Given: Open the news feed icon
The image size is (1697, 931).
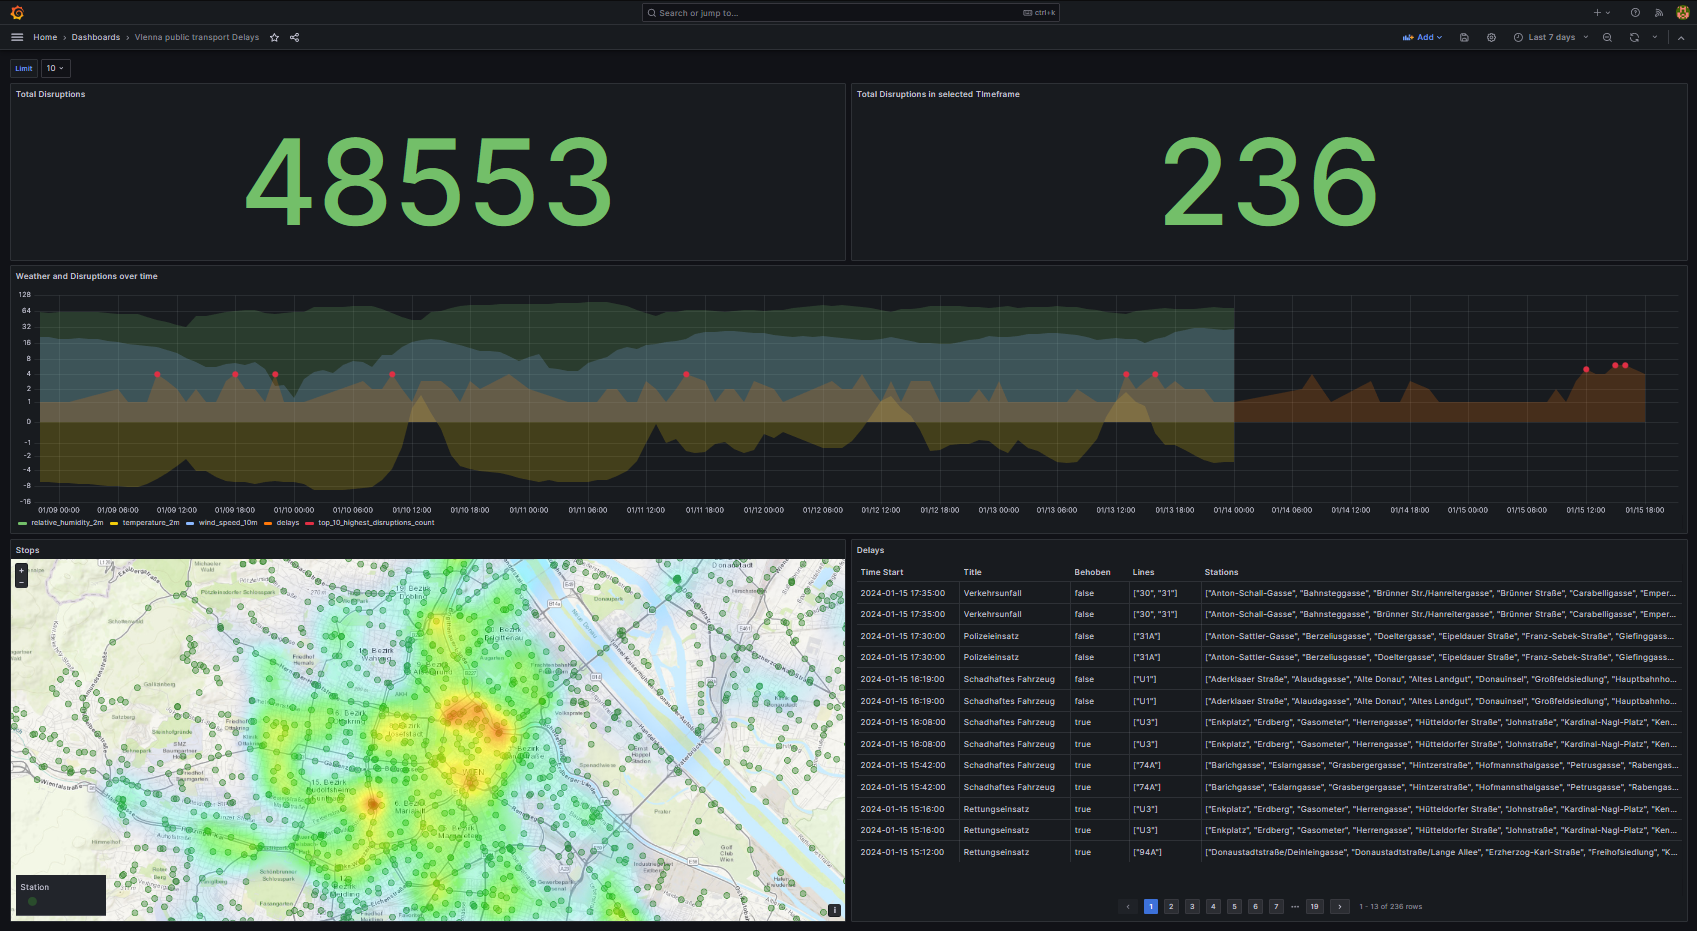Looking at the screenshot, I should tap(1659, 13).
